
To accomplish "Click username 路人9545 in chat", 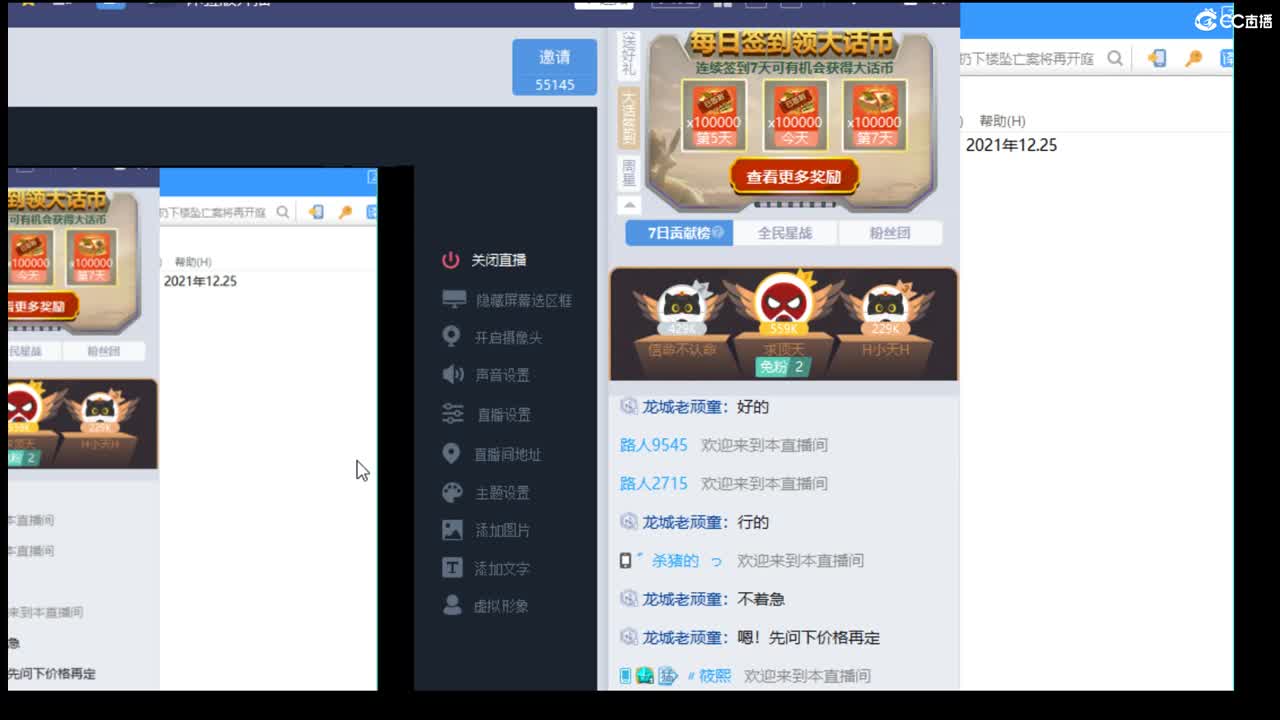I will 654,445.
